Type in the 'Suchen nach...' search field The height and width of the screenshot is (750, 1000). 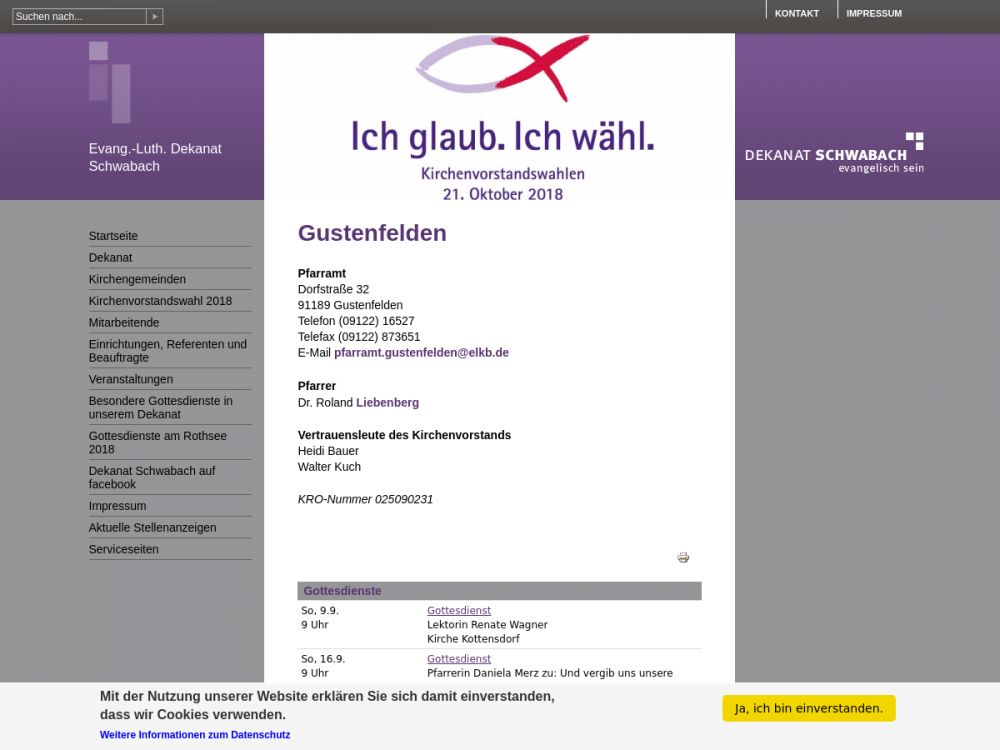pos(79,17)
